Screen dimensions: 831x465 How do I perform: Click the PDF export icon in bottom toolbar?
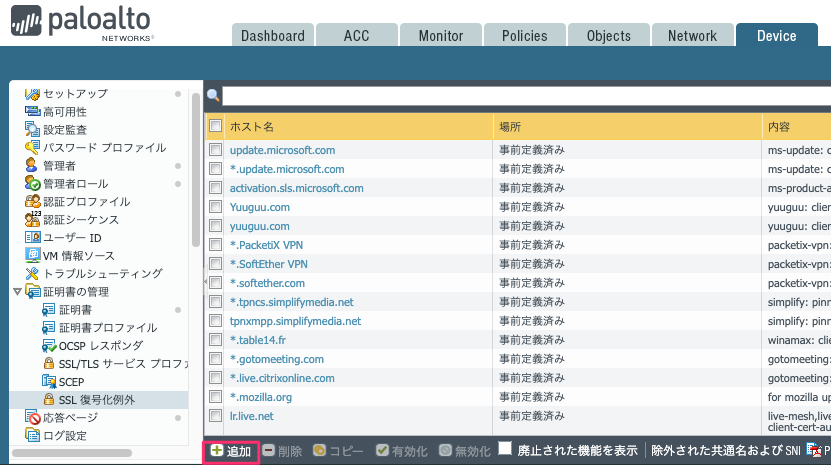point(814,450)
